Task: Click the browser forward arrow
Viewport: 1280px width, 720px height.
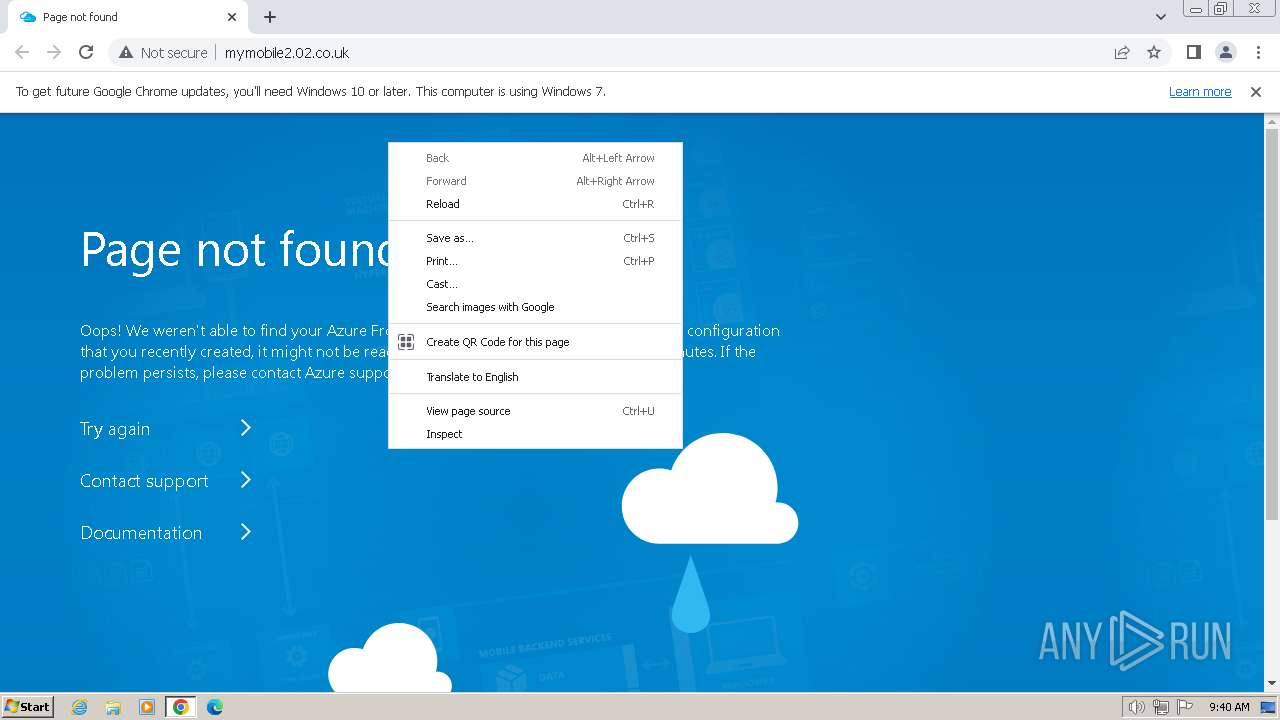Action: (54, 52)
